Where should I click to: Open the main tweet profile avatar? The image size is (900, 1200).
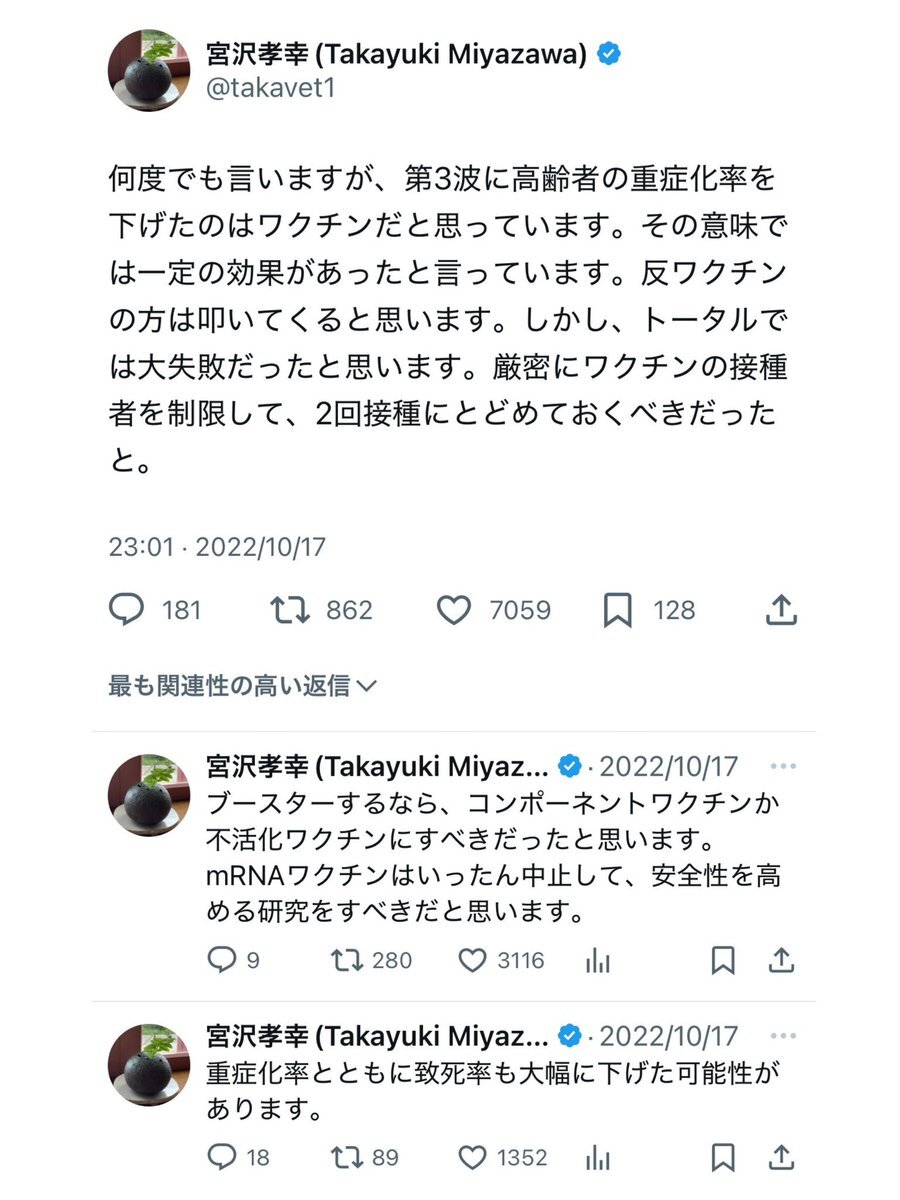(148, 70)
